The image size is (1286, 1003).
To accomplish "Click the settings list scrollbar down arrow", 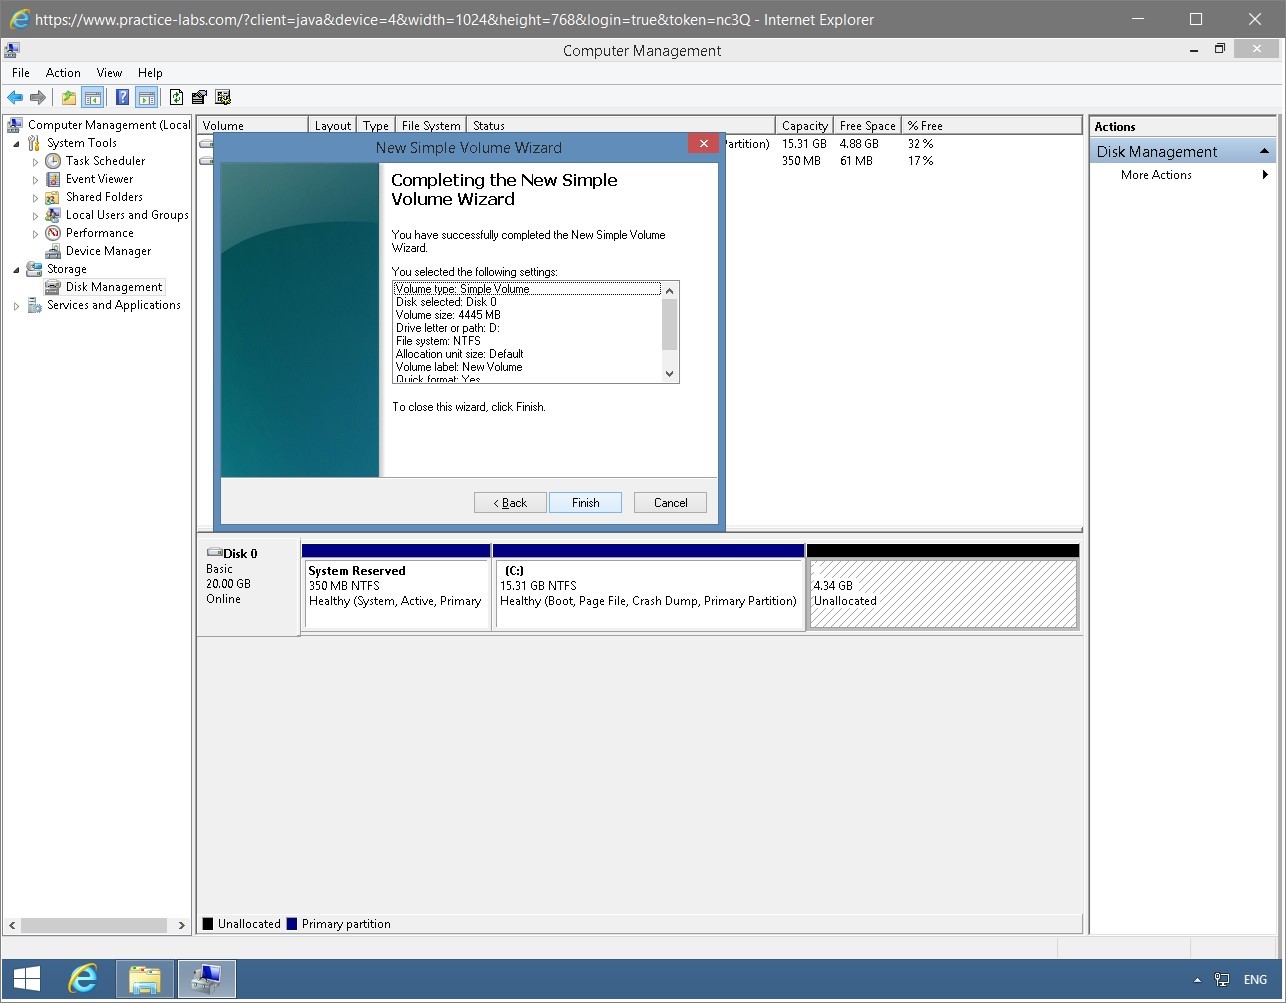I will (669, 374).
